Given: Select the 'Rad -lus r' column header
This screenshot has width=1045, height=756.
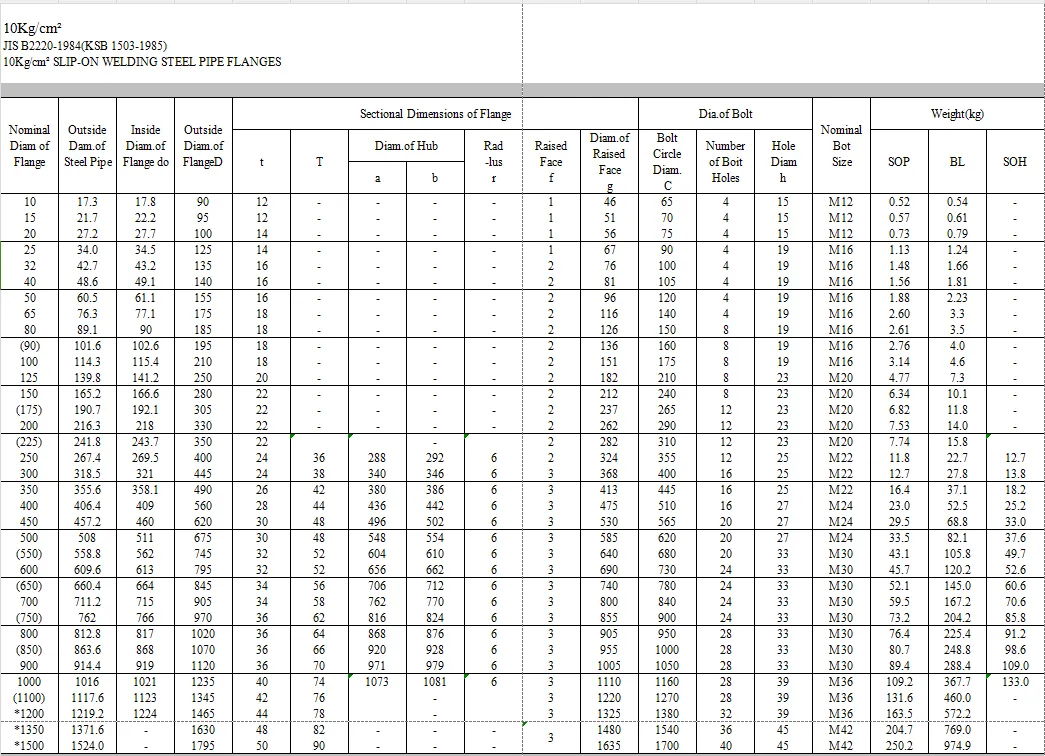Looking at the screenshot, I should click(493, 162).
